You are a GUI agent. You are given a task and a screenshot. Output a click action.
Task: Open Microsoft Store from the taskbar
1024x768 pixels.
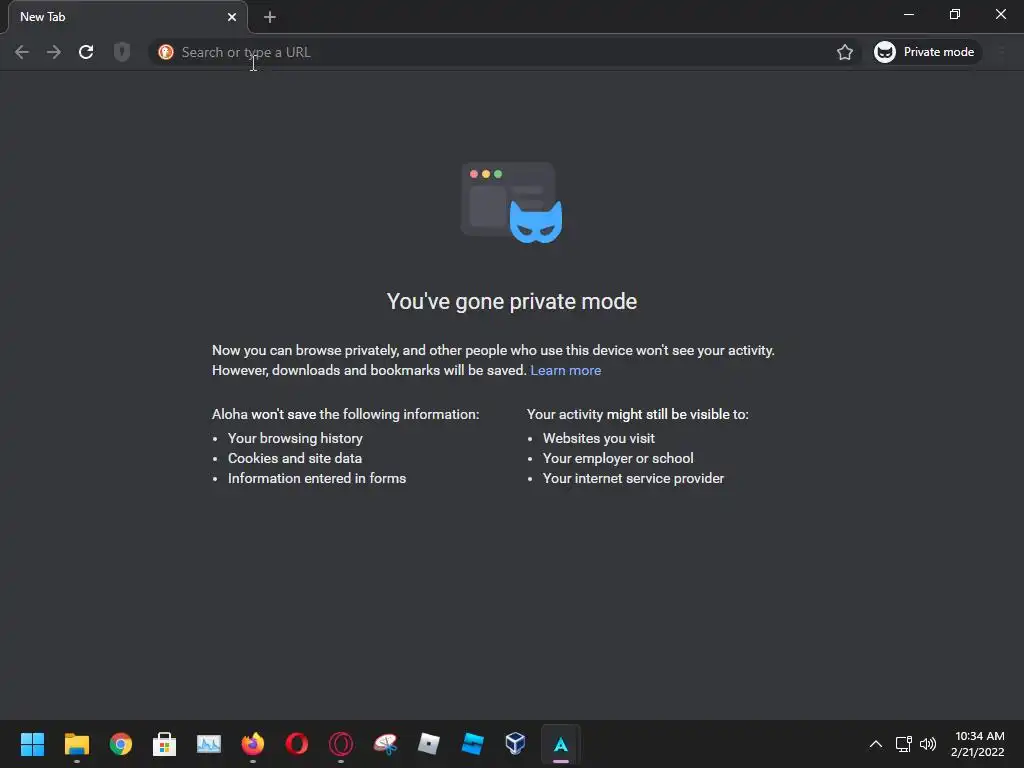tap(165, 744)
